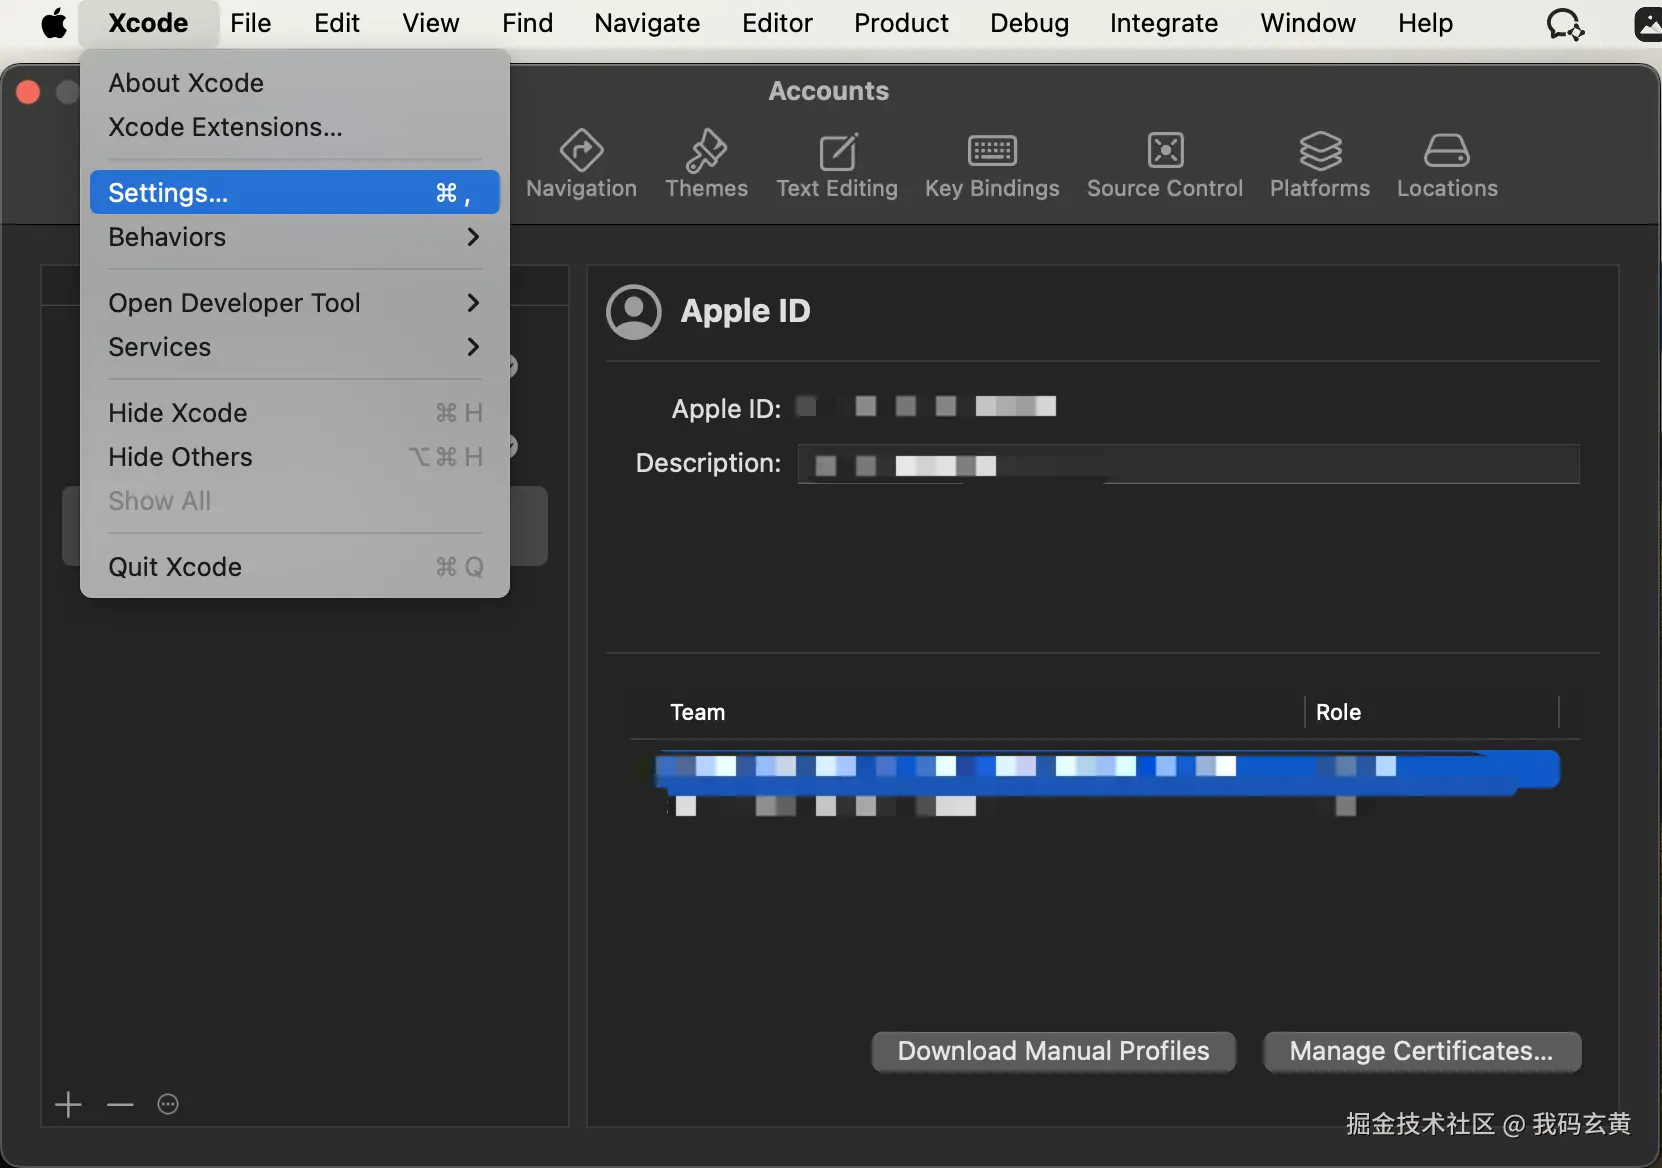Expand the Behaviors submenu
This screenshot has width=1662, height=1168.
[x=294, y=237]
